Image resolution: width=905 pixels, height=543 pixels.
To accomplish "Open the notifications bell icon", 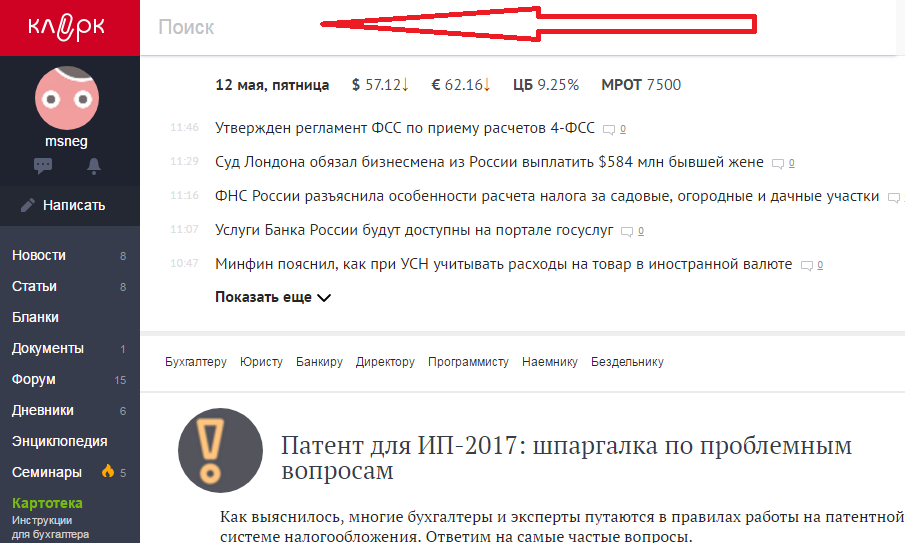I will pyautogui.click(x=94, y=166).
